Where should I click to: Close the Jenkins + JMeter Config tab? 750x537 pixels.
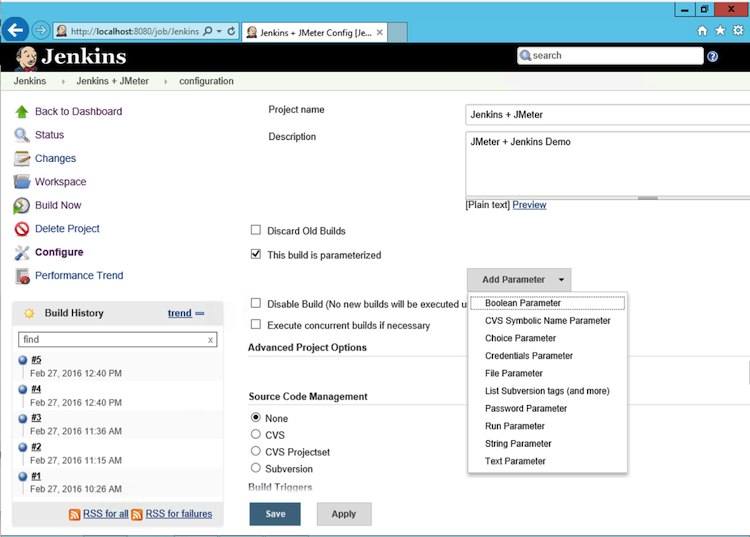tap(379, 32)
